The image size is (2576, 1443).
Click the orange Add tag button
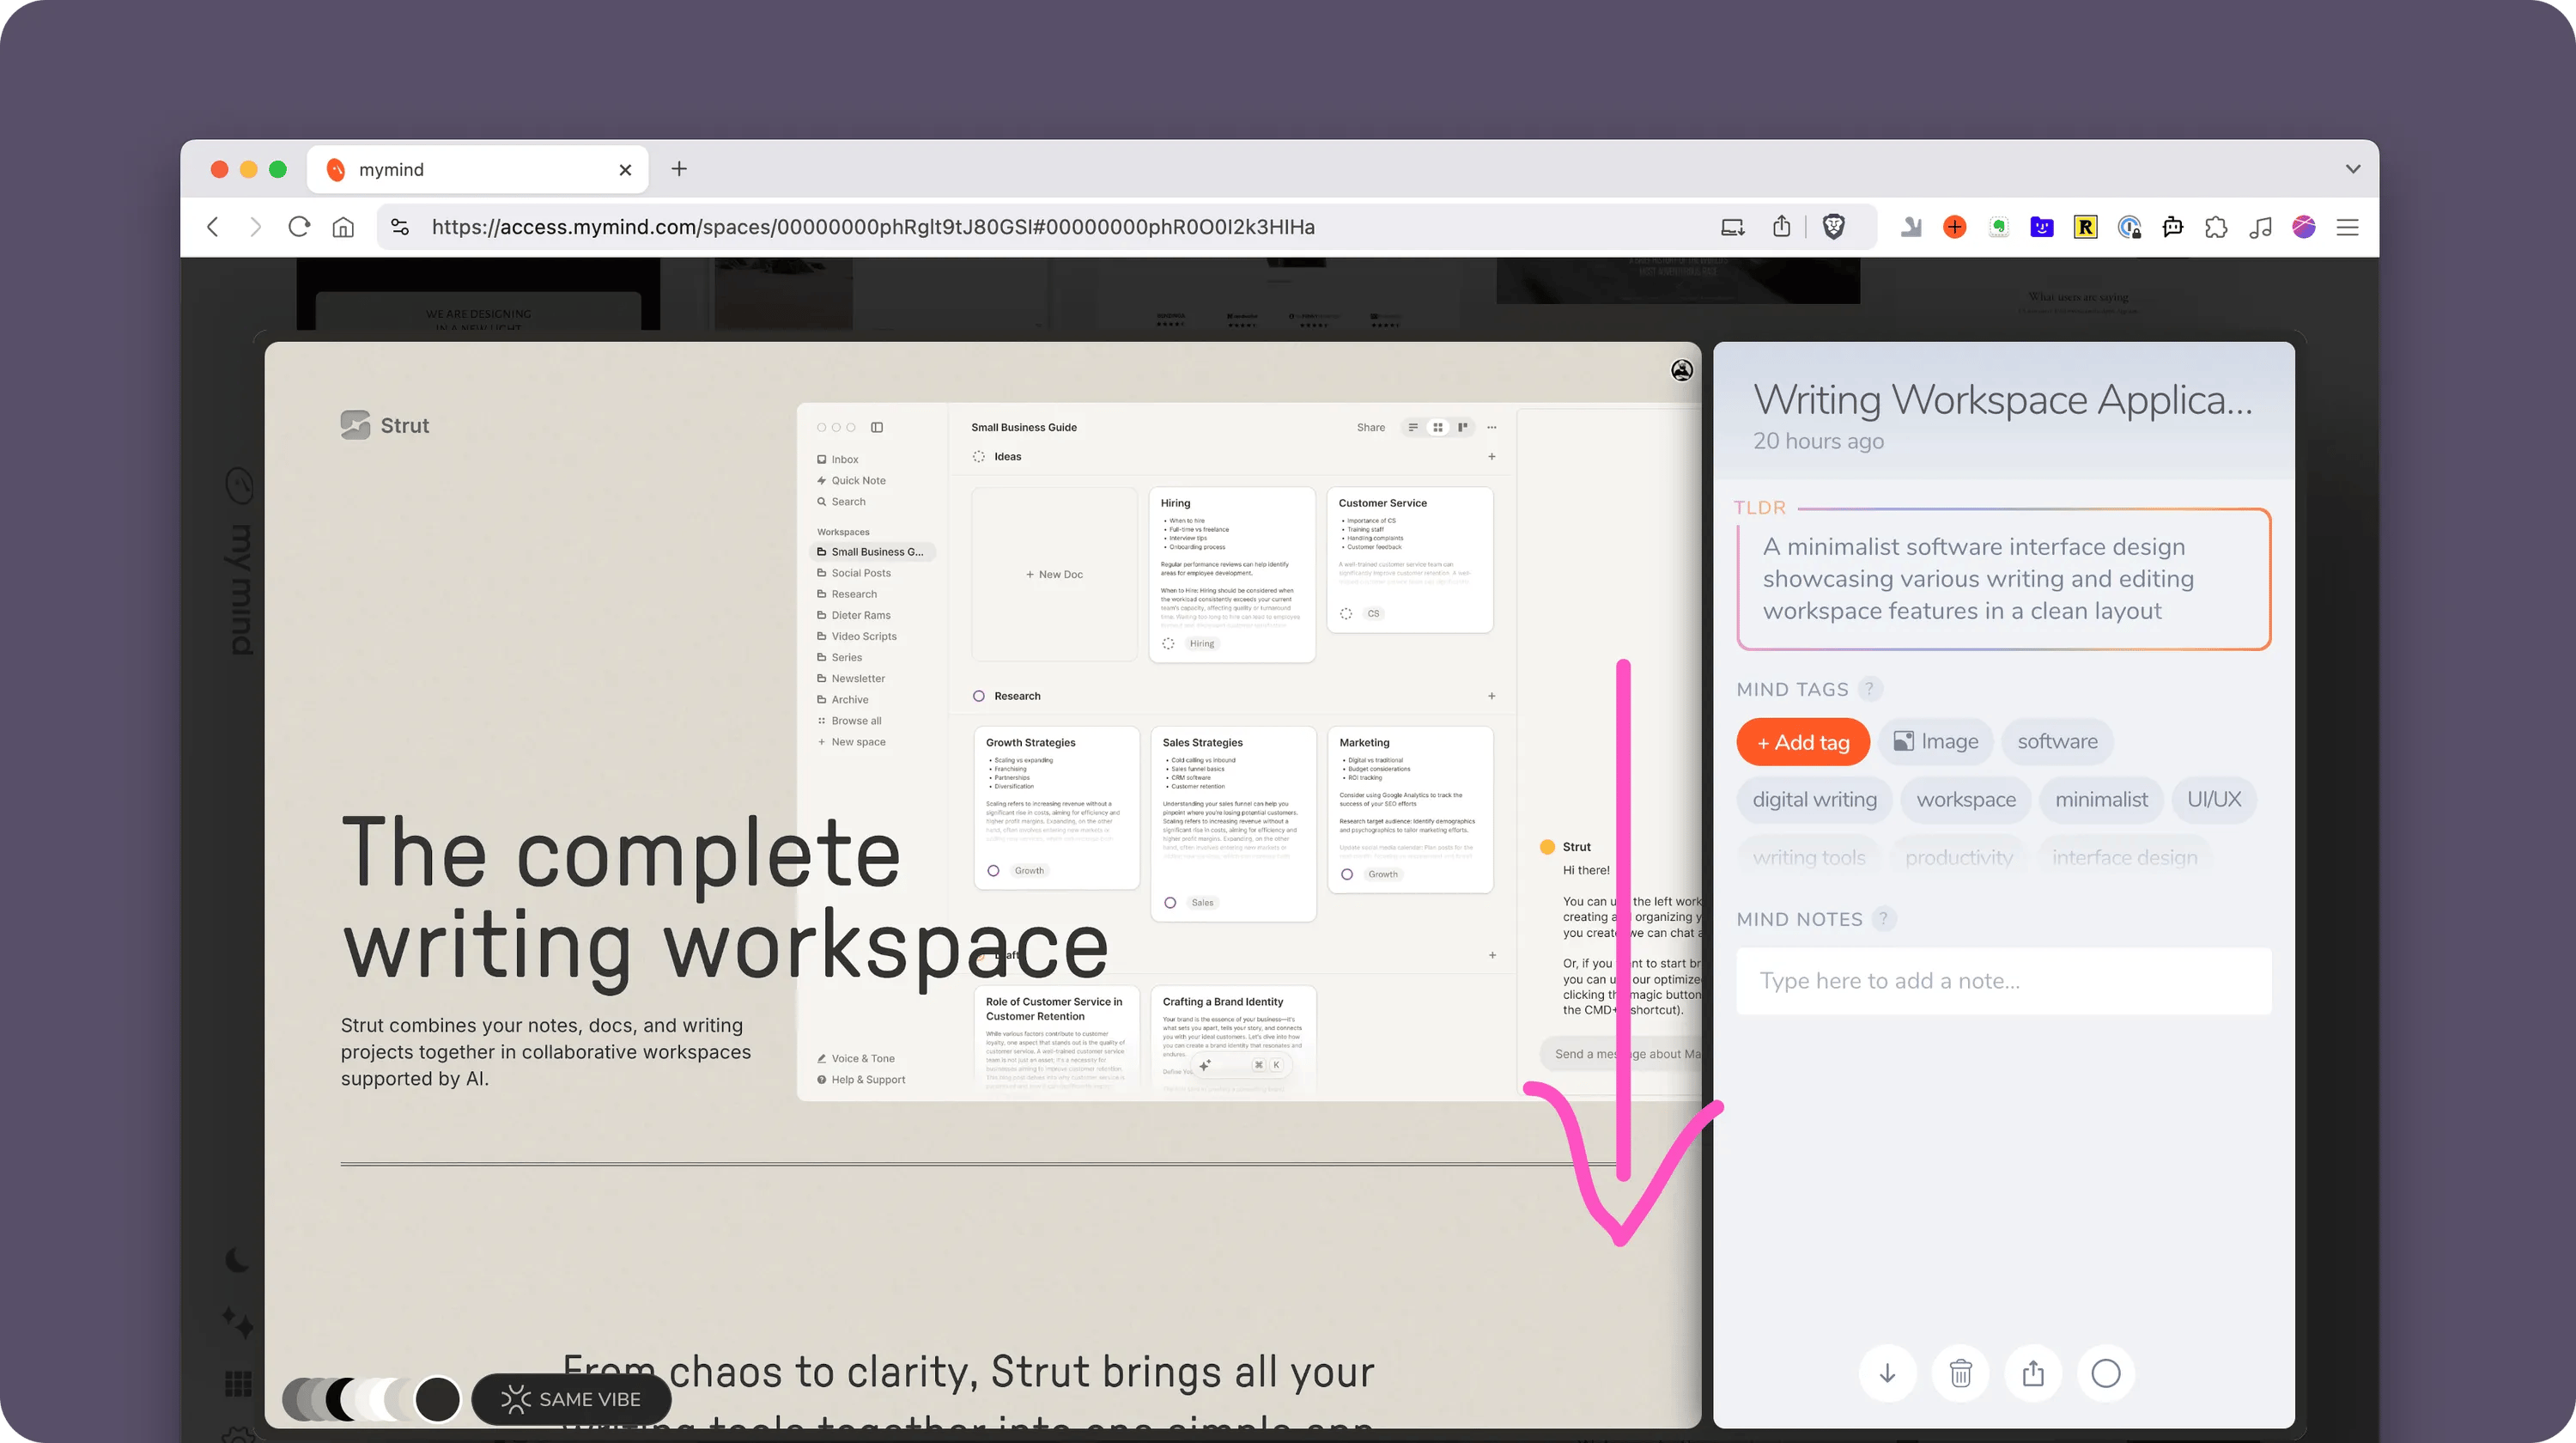coord(1803,742)
